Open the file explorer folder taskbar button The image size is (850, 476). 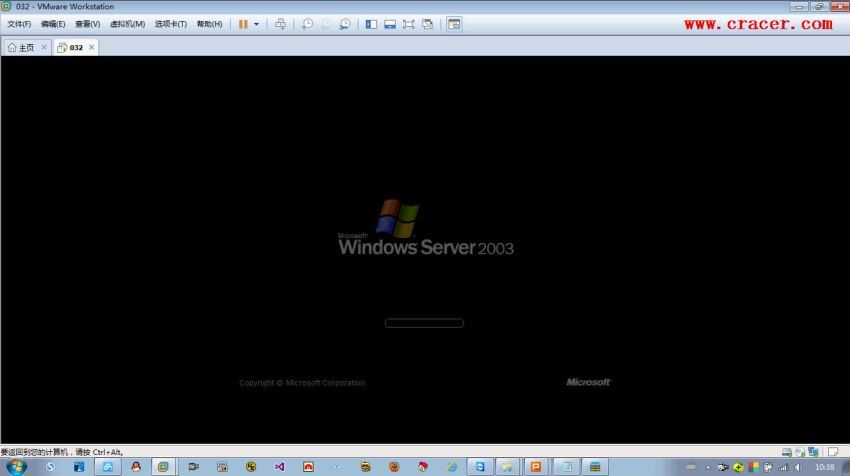pos(507,467)
